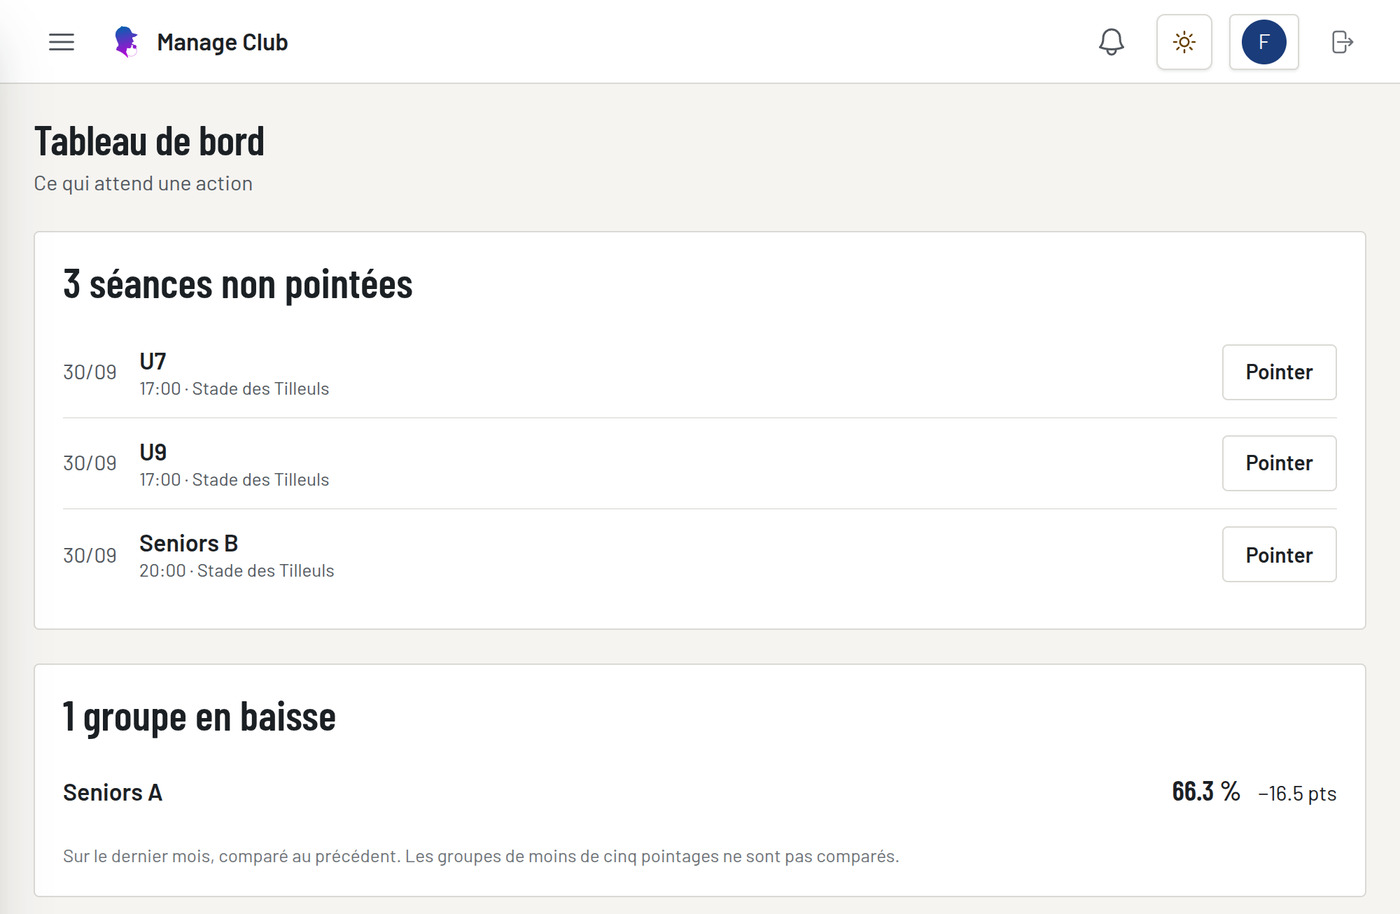Click the Manage Club logo icon

[x=126, y=42]
